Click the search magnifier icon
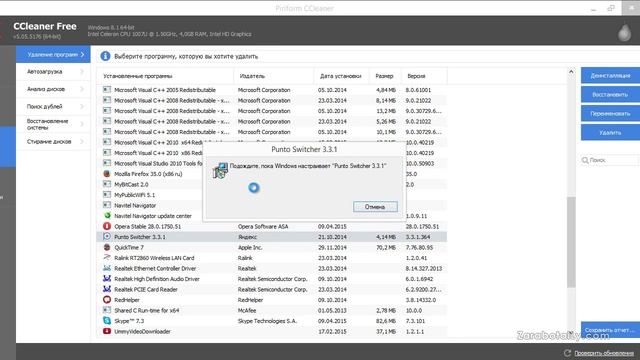 pos(585,160)
